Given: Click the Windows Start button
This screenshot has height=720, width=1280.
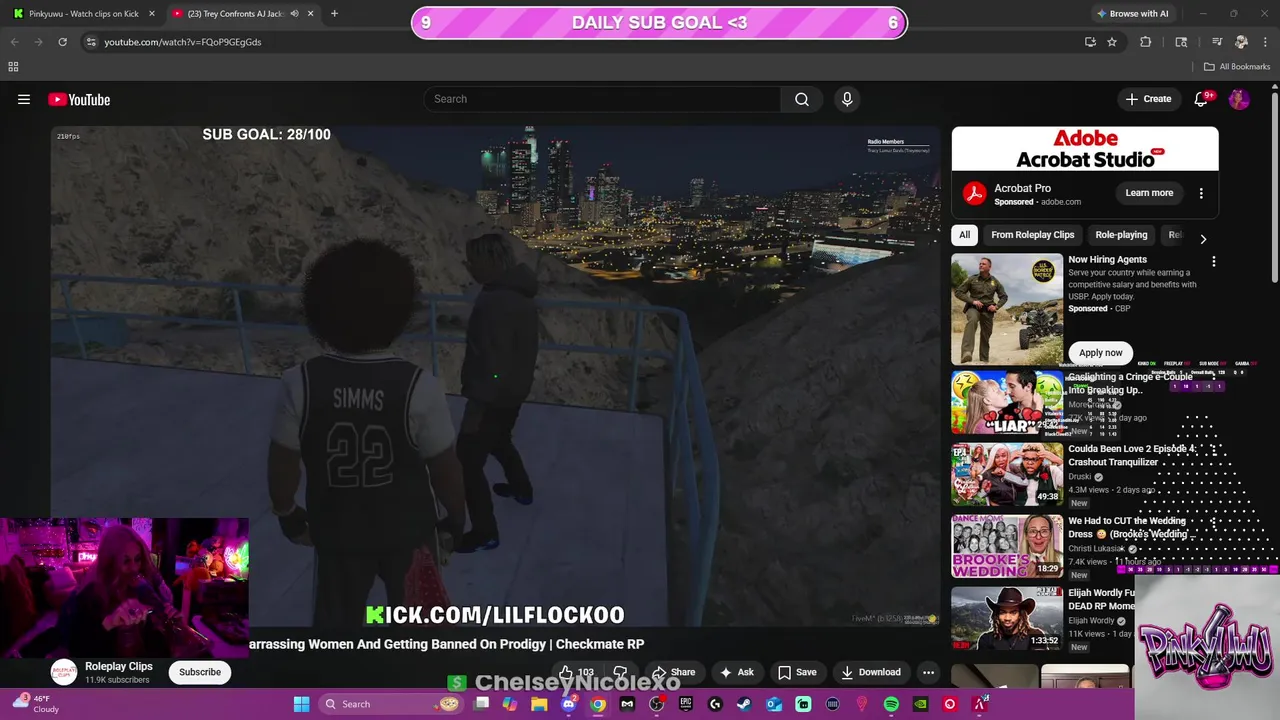Looking at the screenshot, I should pos(301,704).
